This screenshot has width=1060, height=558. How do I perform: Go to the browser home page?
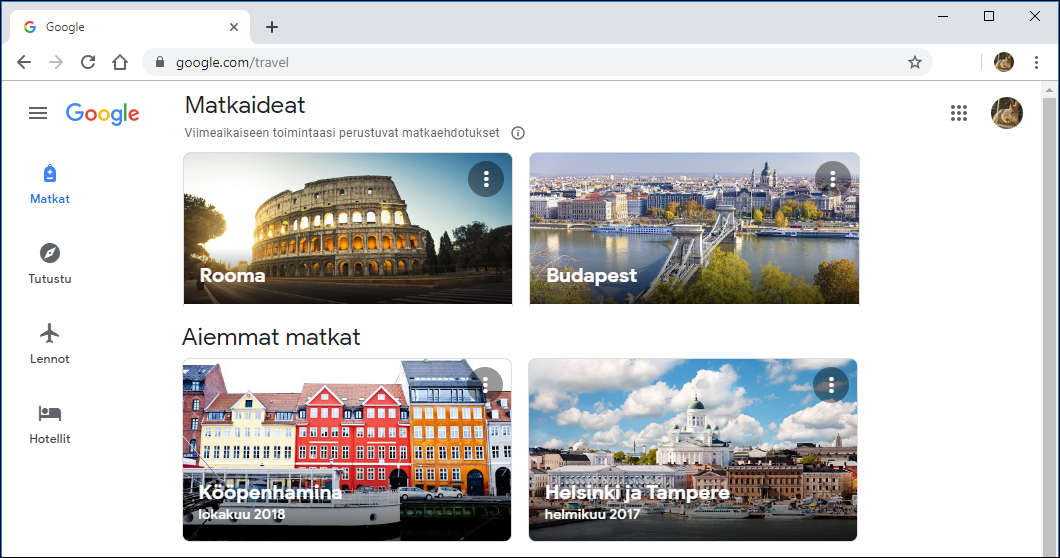coord(120,62)
